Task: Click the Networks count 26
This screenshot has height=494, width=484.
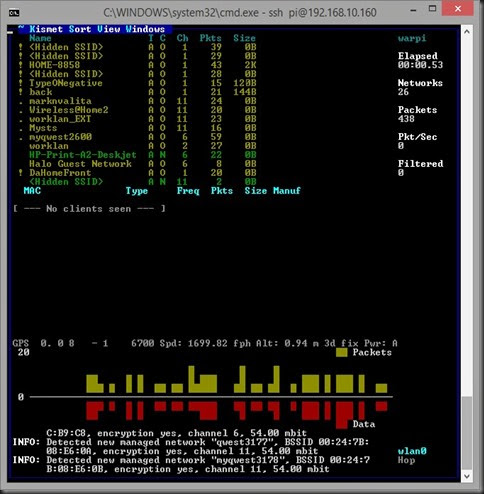Action: 403,92
